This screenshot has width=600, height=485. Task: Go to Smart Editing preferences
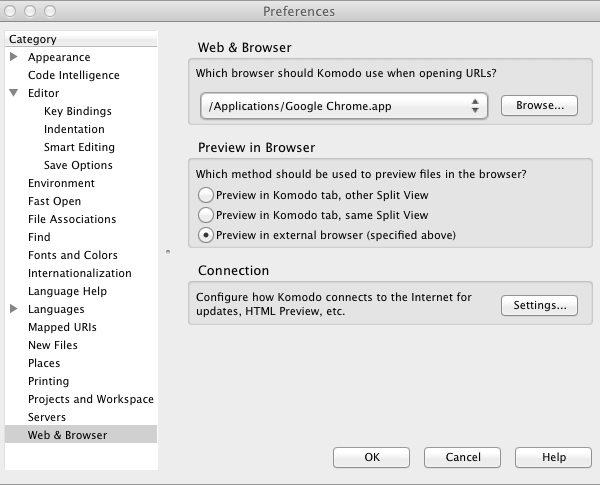click(x=79, y=147)
